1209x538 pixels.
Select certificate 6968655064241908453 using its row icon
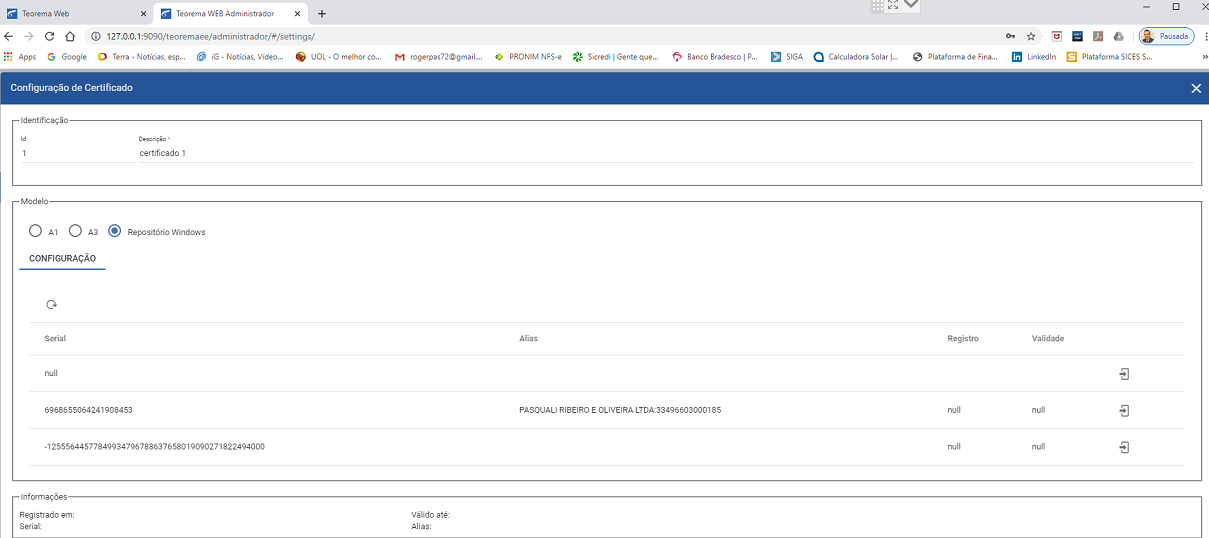click(1124, 410)
